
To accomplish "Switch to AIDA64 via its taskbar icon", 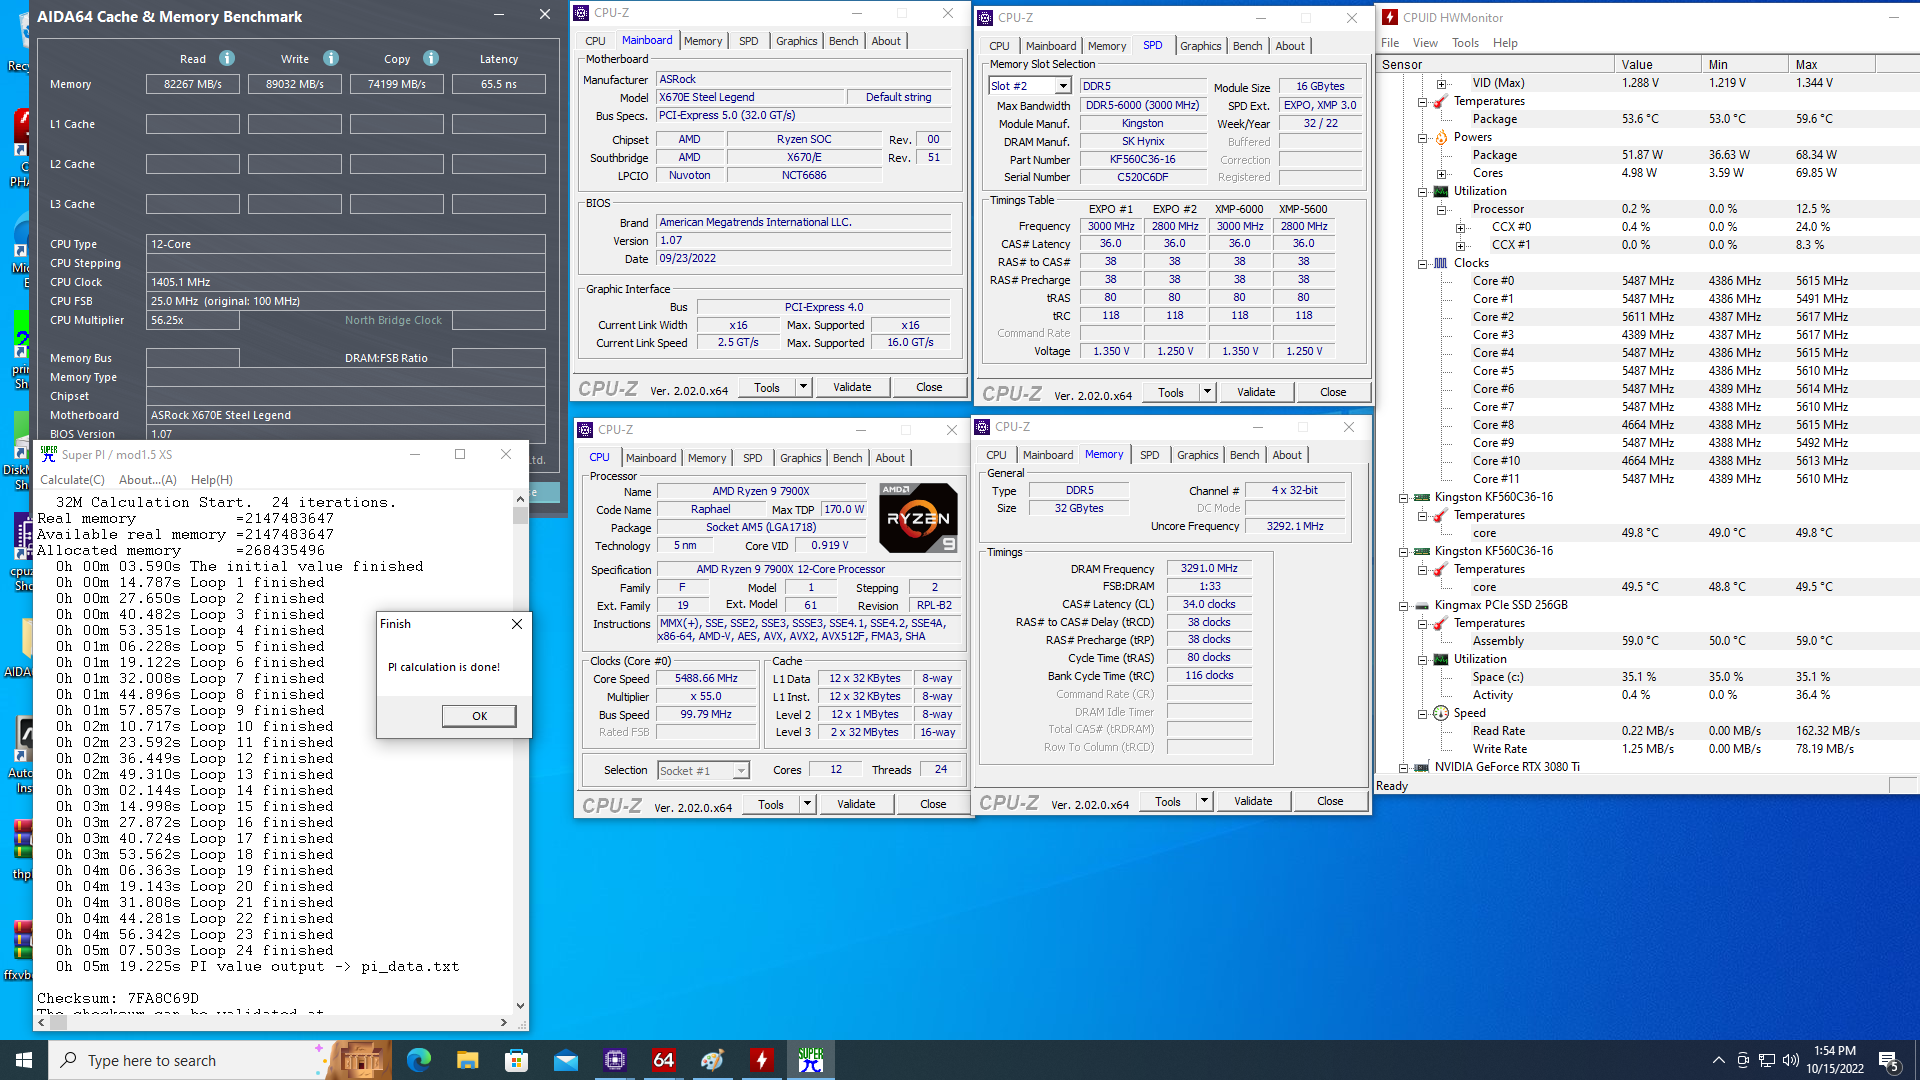I will 663,1060.
